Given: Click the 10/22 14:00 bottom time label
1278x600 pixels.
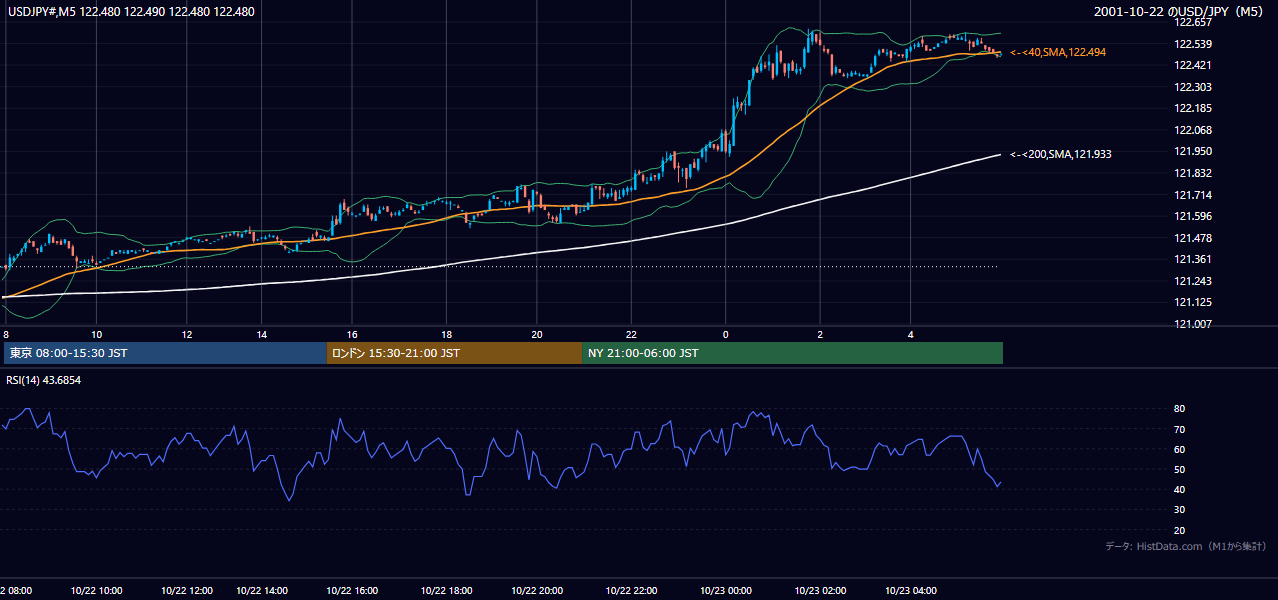Looking at the screenshot, I should pos(262,591).
